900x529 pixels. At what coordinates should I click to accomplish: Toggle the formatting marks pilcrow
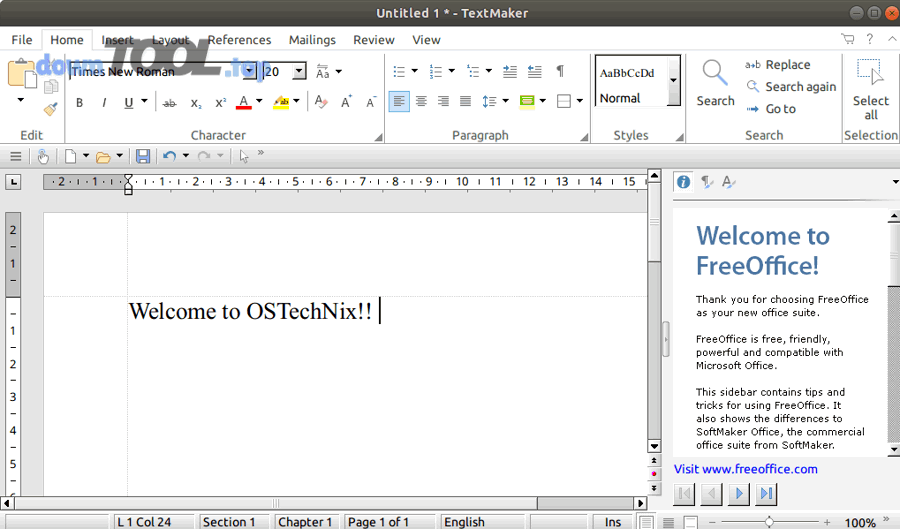(560, 71)
